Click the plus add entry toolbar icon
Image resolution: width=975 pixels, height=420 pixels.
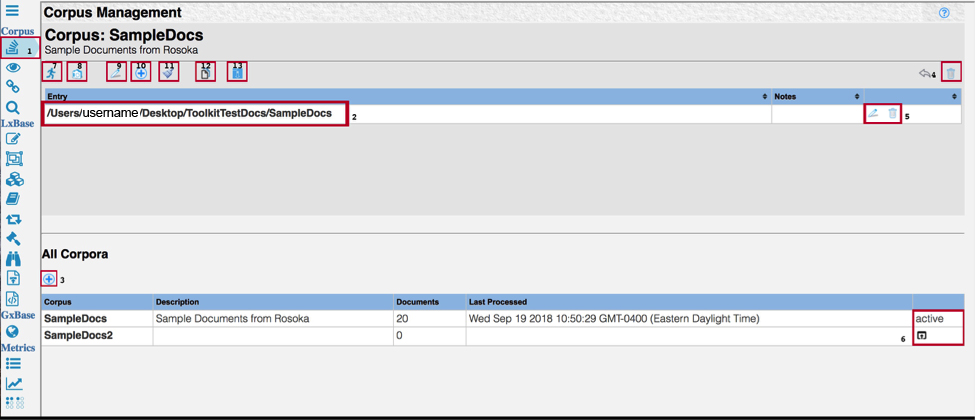(141, 73)
